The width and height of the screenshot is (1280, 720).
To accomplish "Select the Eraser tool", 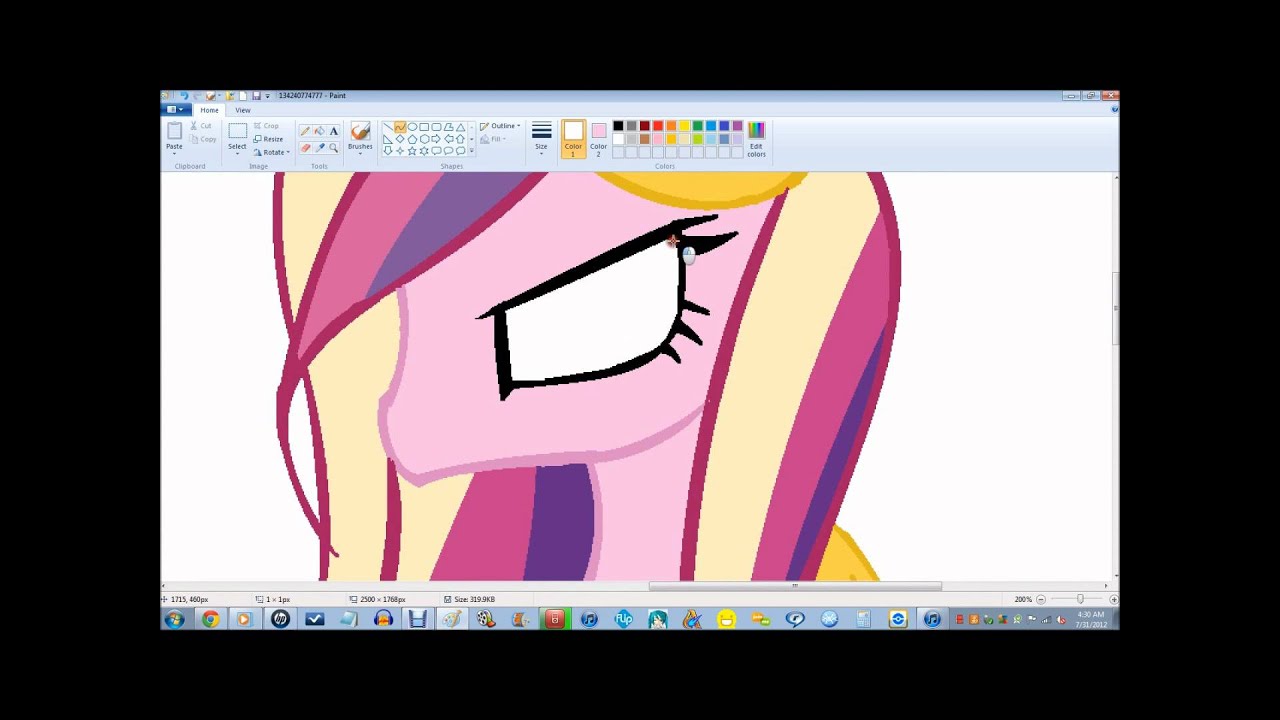I will [305, 148].
